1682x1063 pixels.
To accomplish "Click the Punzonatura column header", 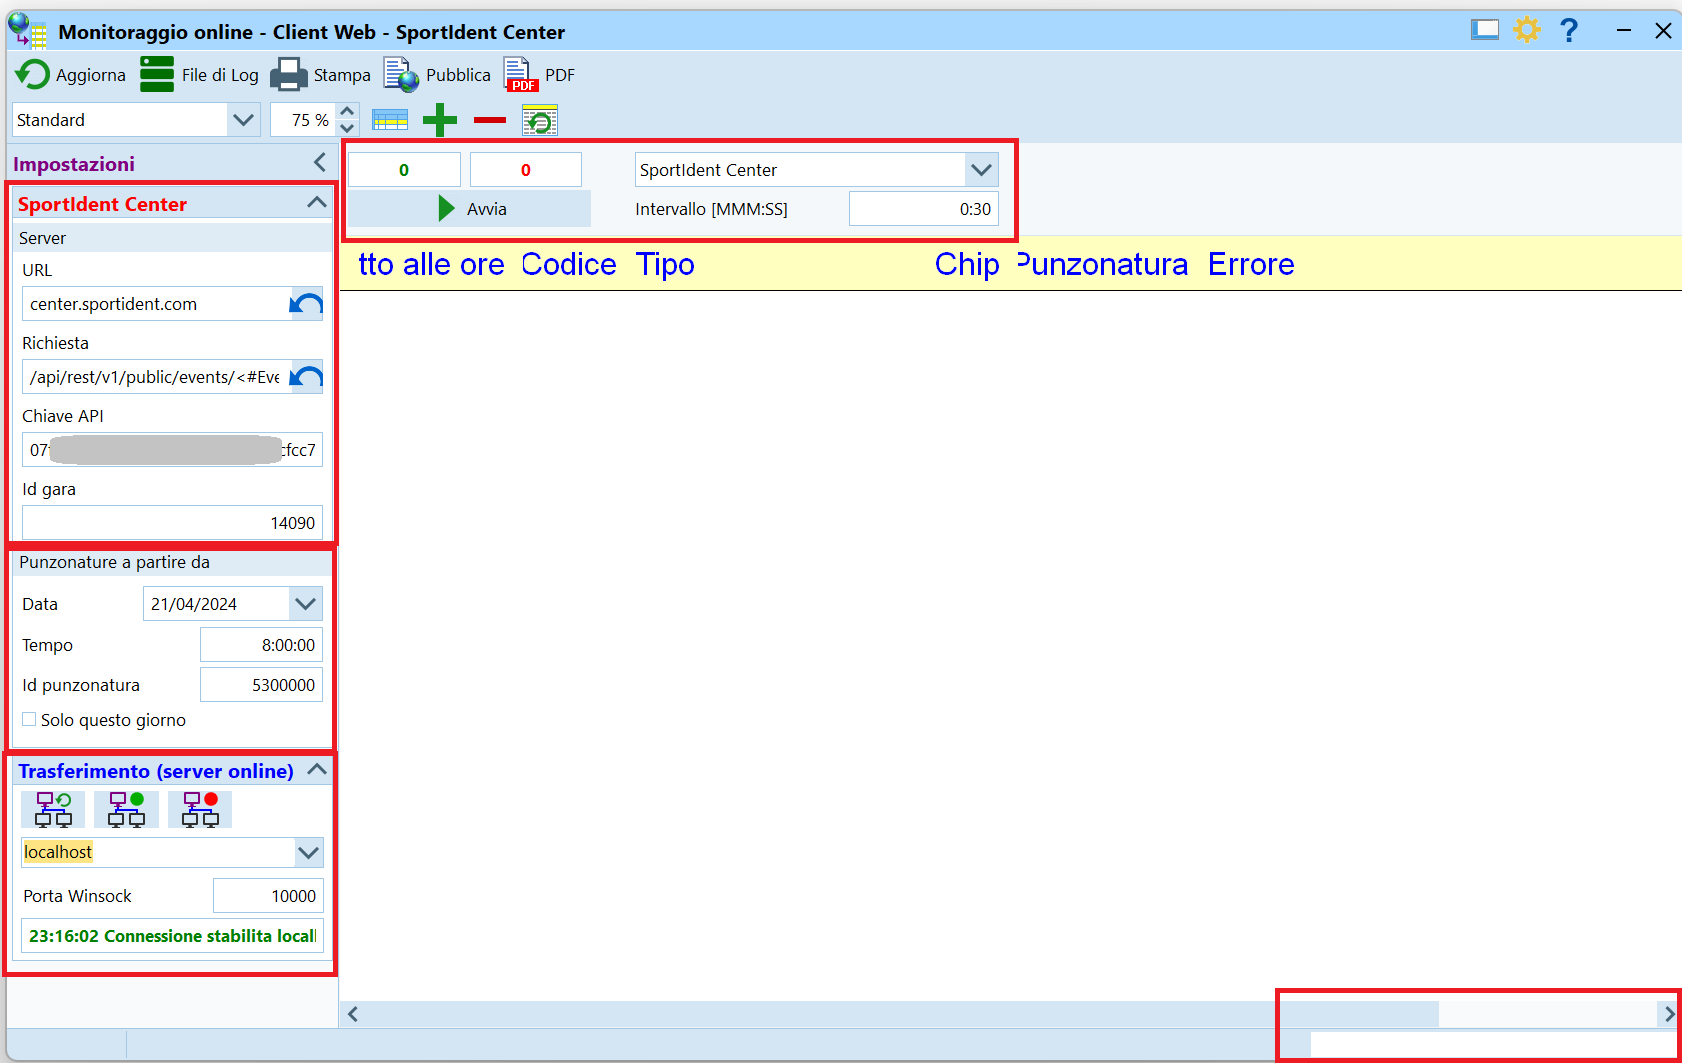I will [1103, 264].
